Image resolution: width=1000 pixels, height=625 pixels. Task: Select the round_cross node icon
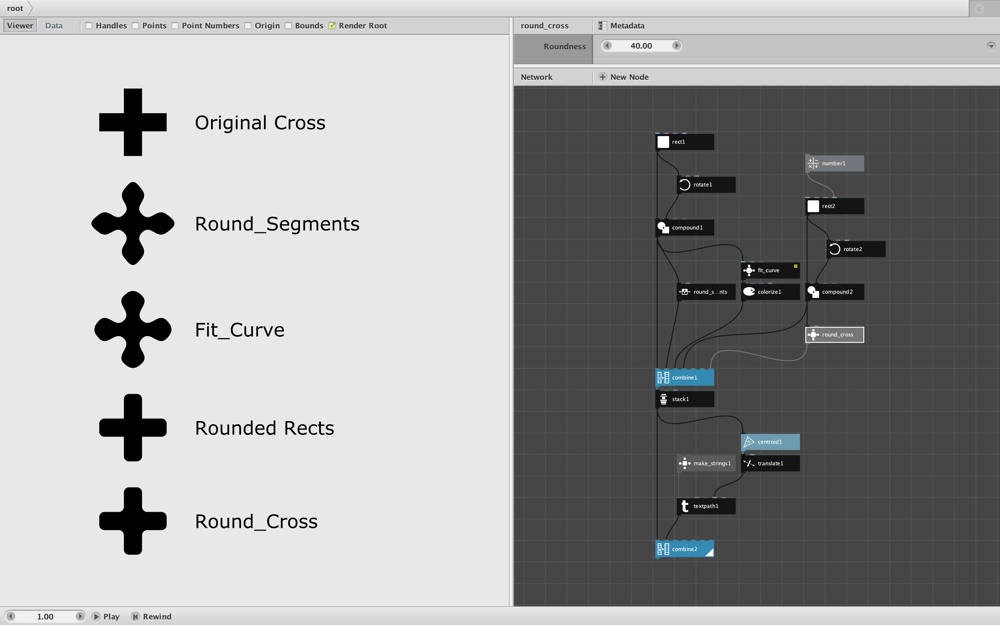(813, 335)
